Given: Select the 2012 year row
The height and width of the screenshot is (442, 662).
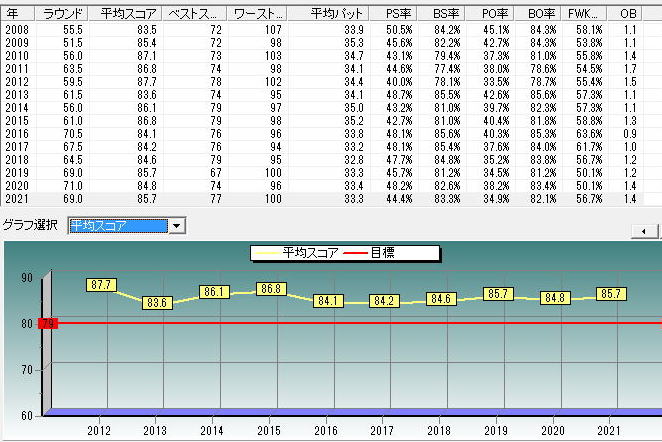Looking at the screenshot, I should [x=321, y=82].
